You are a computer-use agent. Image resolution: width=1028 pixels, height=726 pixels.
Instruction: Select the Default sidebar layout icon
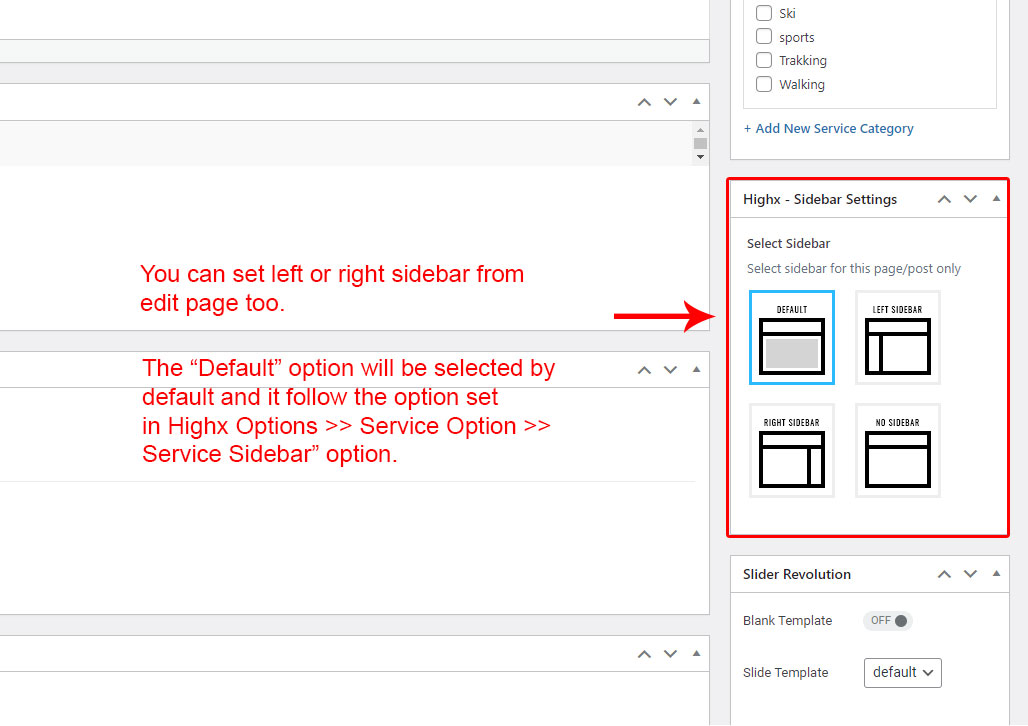[791, 337]
